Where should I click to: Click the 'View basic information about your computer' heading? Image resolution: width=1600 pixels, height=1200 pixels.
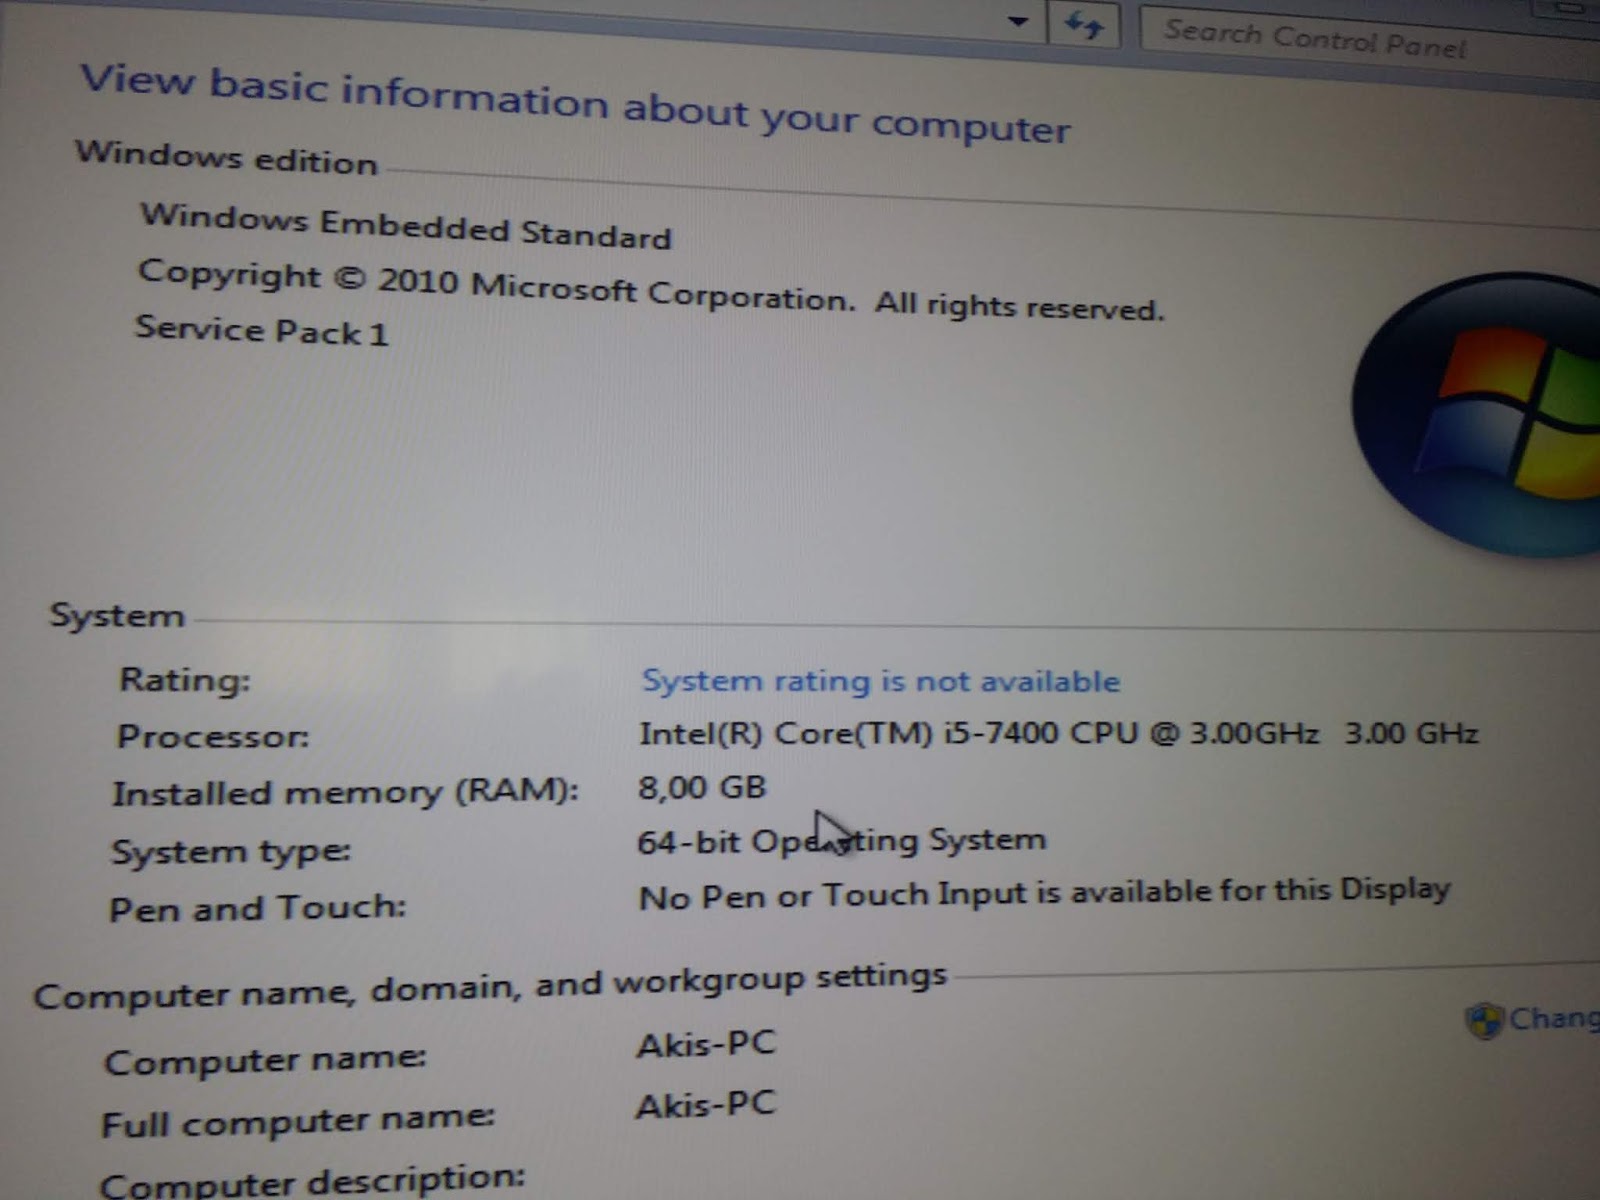[575, 104]
